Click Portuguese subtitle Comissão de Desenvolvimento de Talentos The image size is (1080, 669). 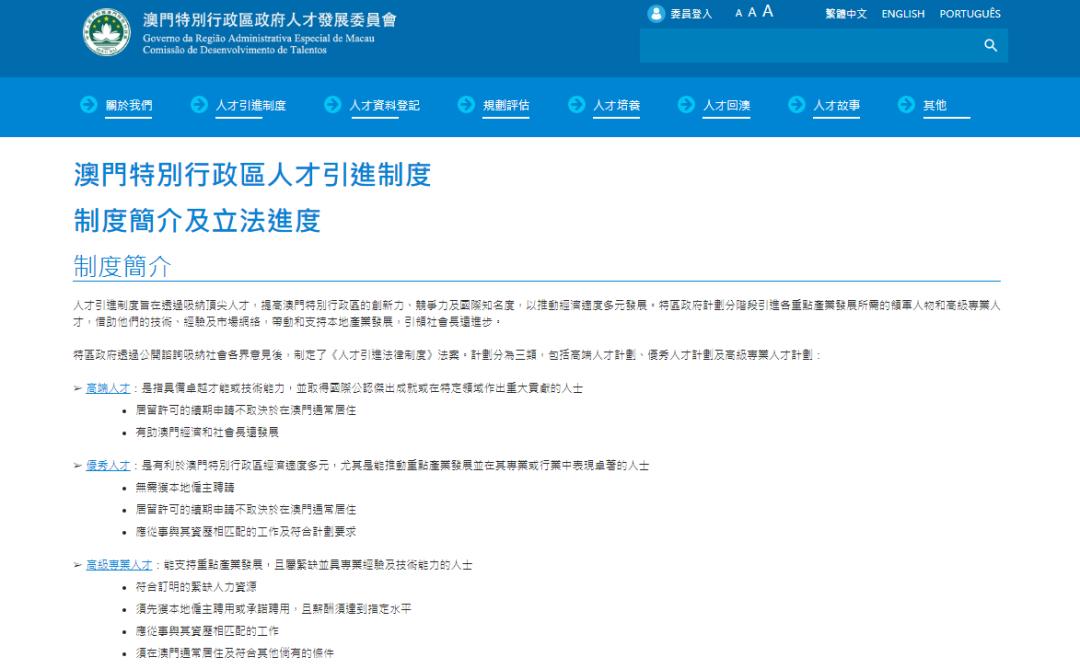tap(234, 50)
